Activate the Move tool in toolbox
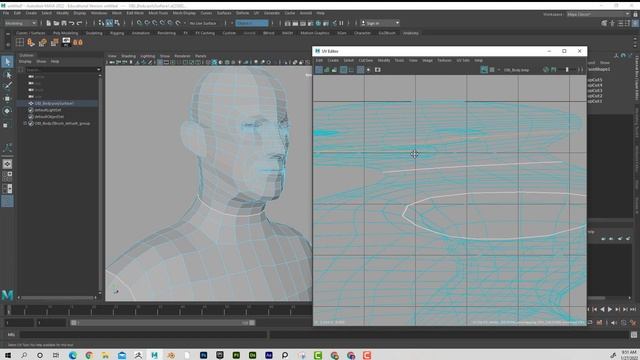 pyautogui.click(x=7, y=98)
